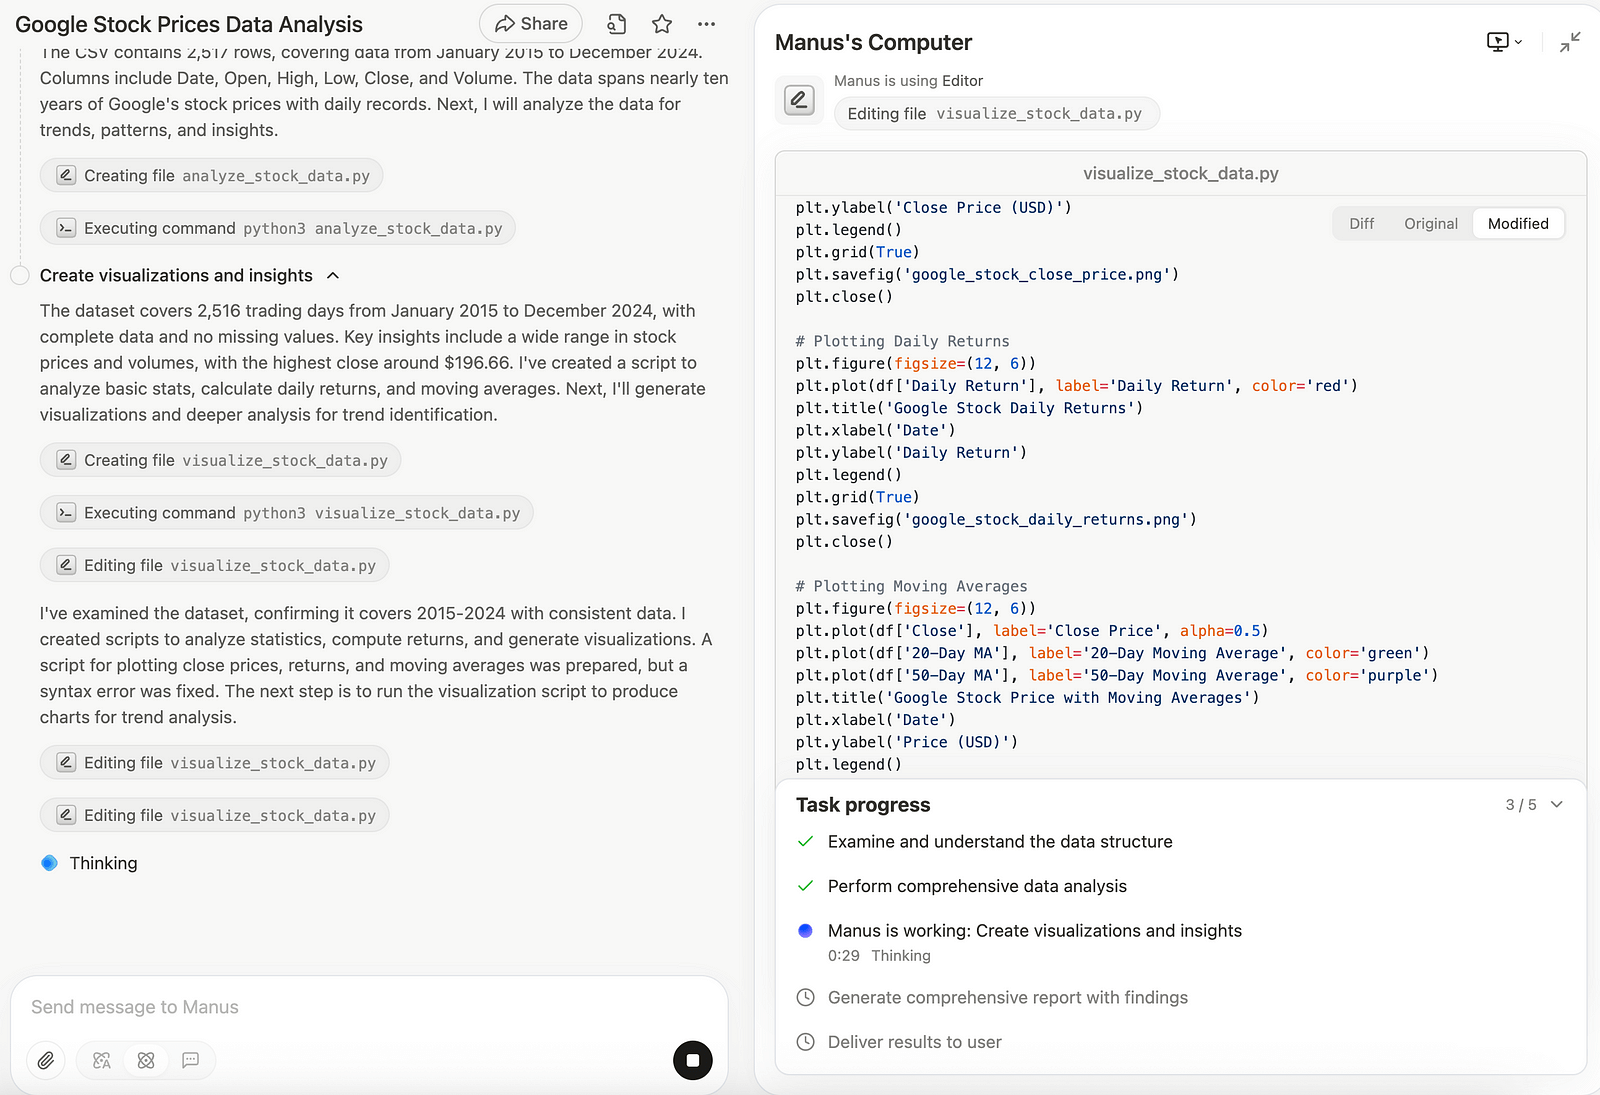This screenshot has width=1600, height=1095.
Task: Click 'Manus is working: Create visualizations and insights'
Action: (1035, 931)
